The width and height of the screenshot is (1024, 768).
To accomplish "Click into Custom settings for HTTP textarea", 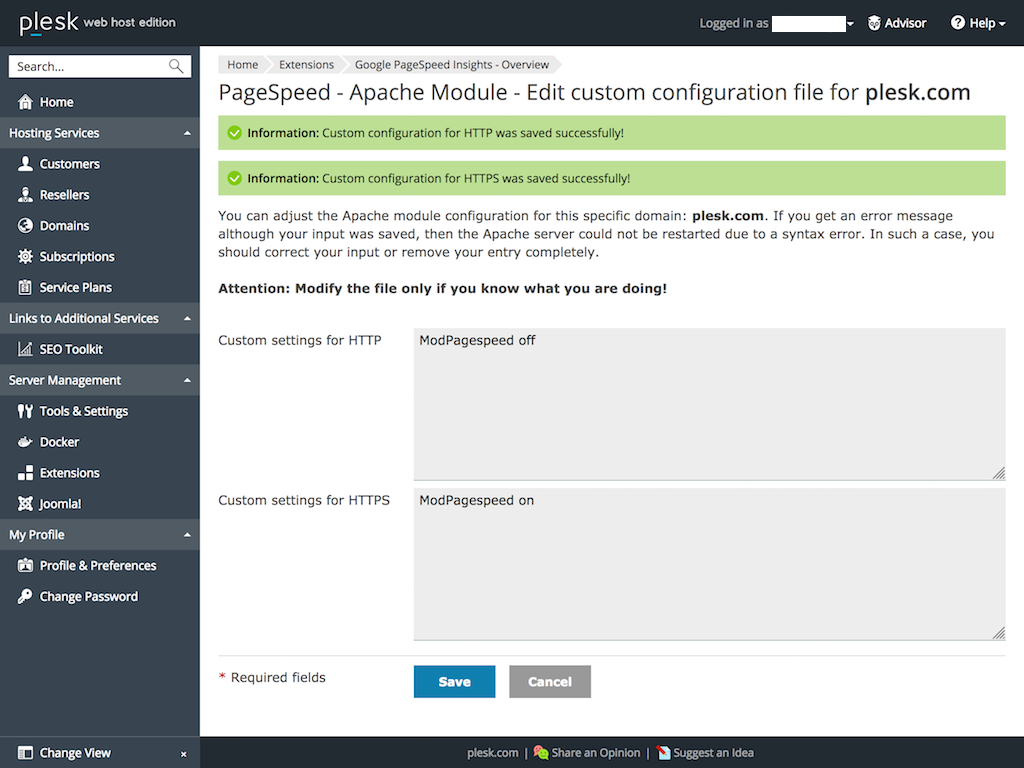I will tap(709, 403).
